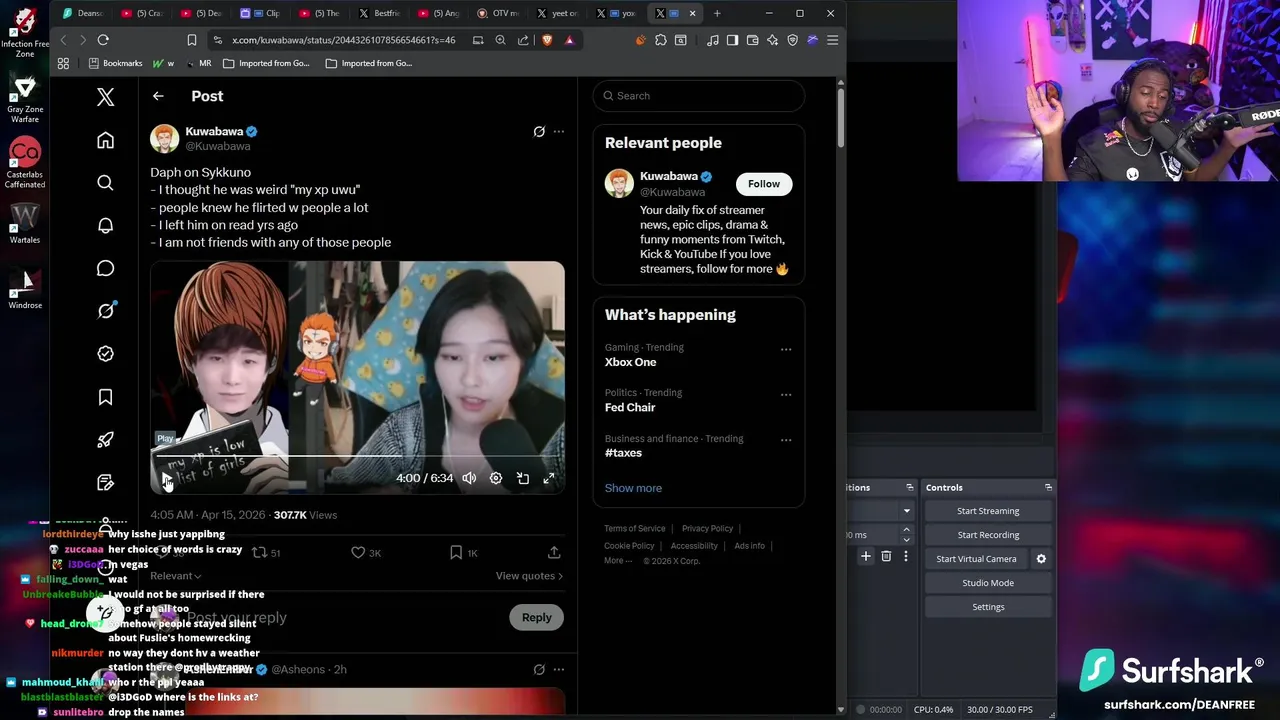Click Show more under What's happening

pyautogui.click(x=633, y=488)
